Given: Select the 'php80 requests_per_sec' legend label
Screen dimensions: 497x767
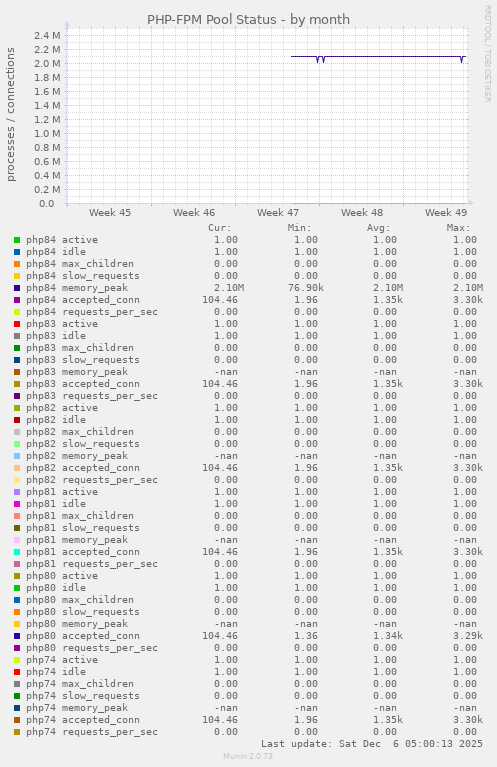Looking at the screenshot, I should click(92, 648).
